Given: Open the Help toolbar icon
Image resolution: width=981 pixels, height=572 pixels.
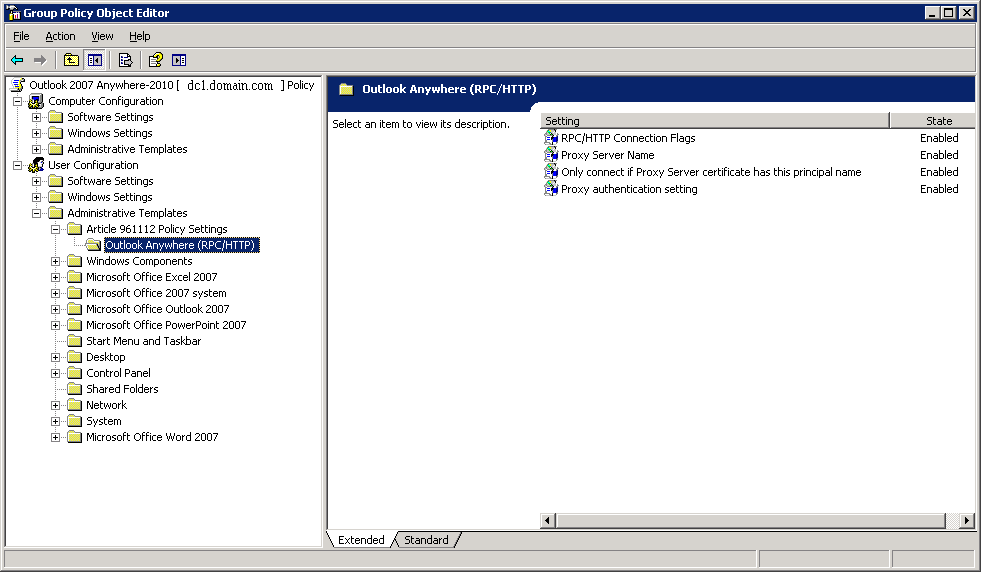Looking at the screenshot, I should coord(155,60).
